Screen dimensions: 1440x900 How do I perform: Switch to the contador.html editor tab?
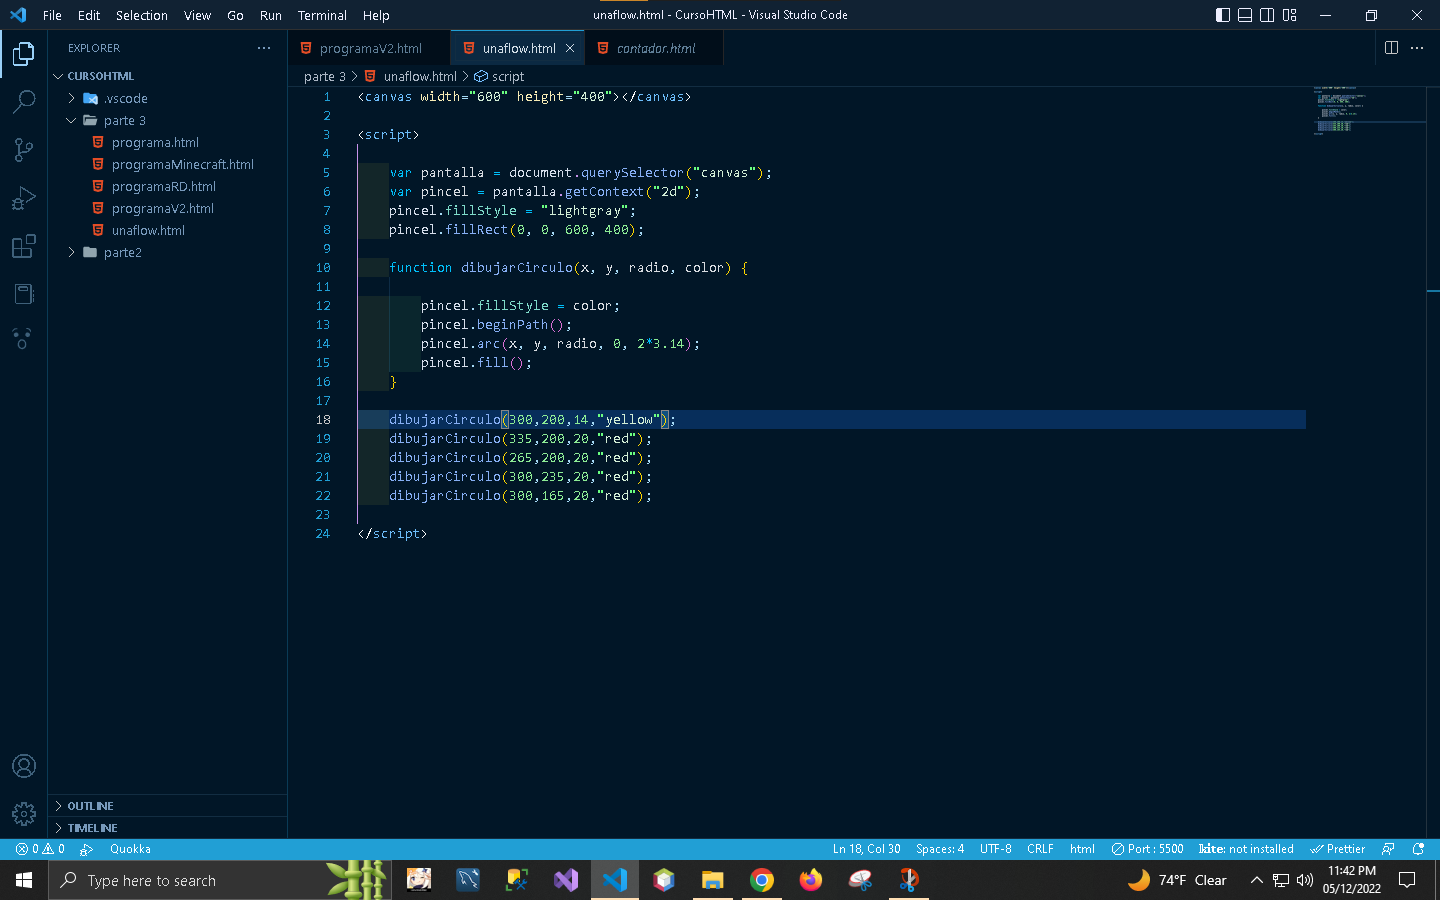point(655,48)
